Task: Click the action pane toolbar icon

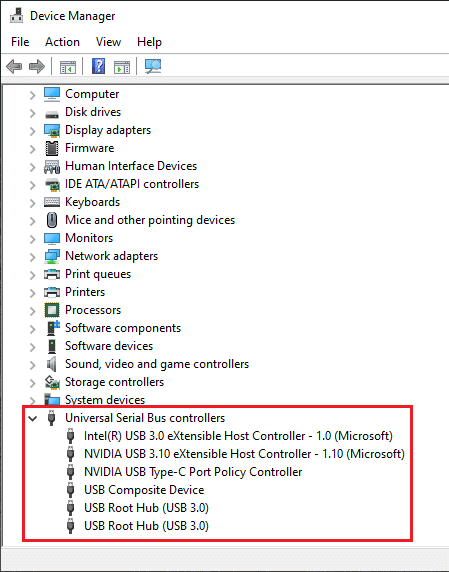Action: point(122,67)
